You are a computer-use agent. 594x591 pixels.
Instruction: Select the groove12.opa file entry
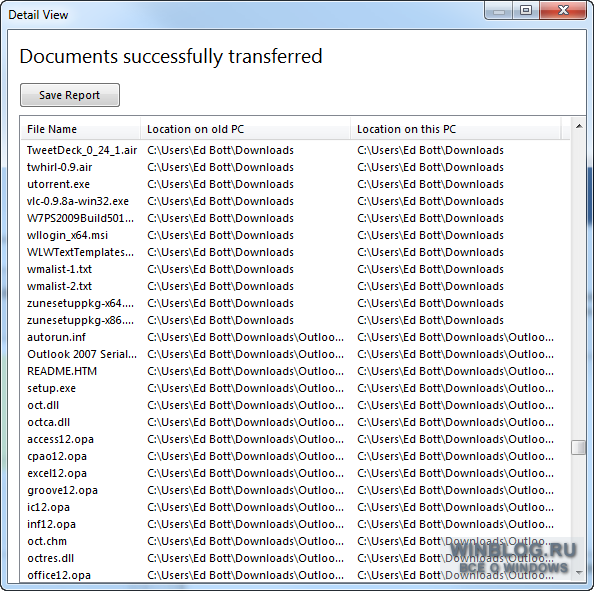click(x=295, y=490)
